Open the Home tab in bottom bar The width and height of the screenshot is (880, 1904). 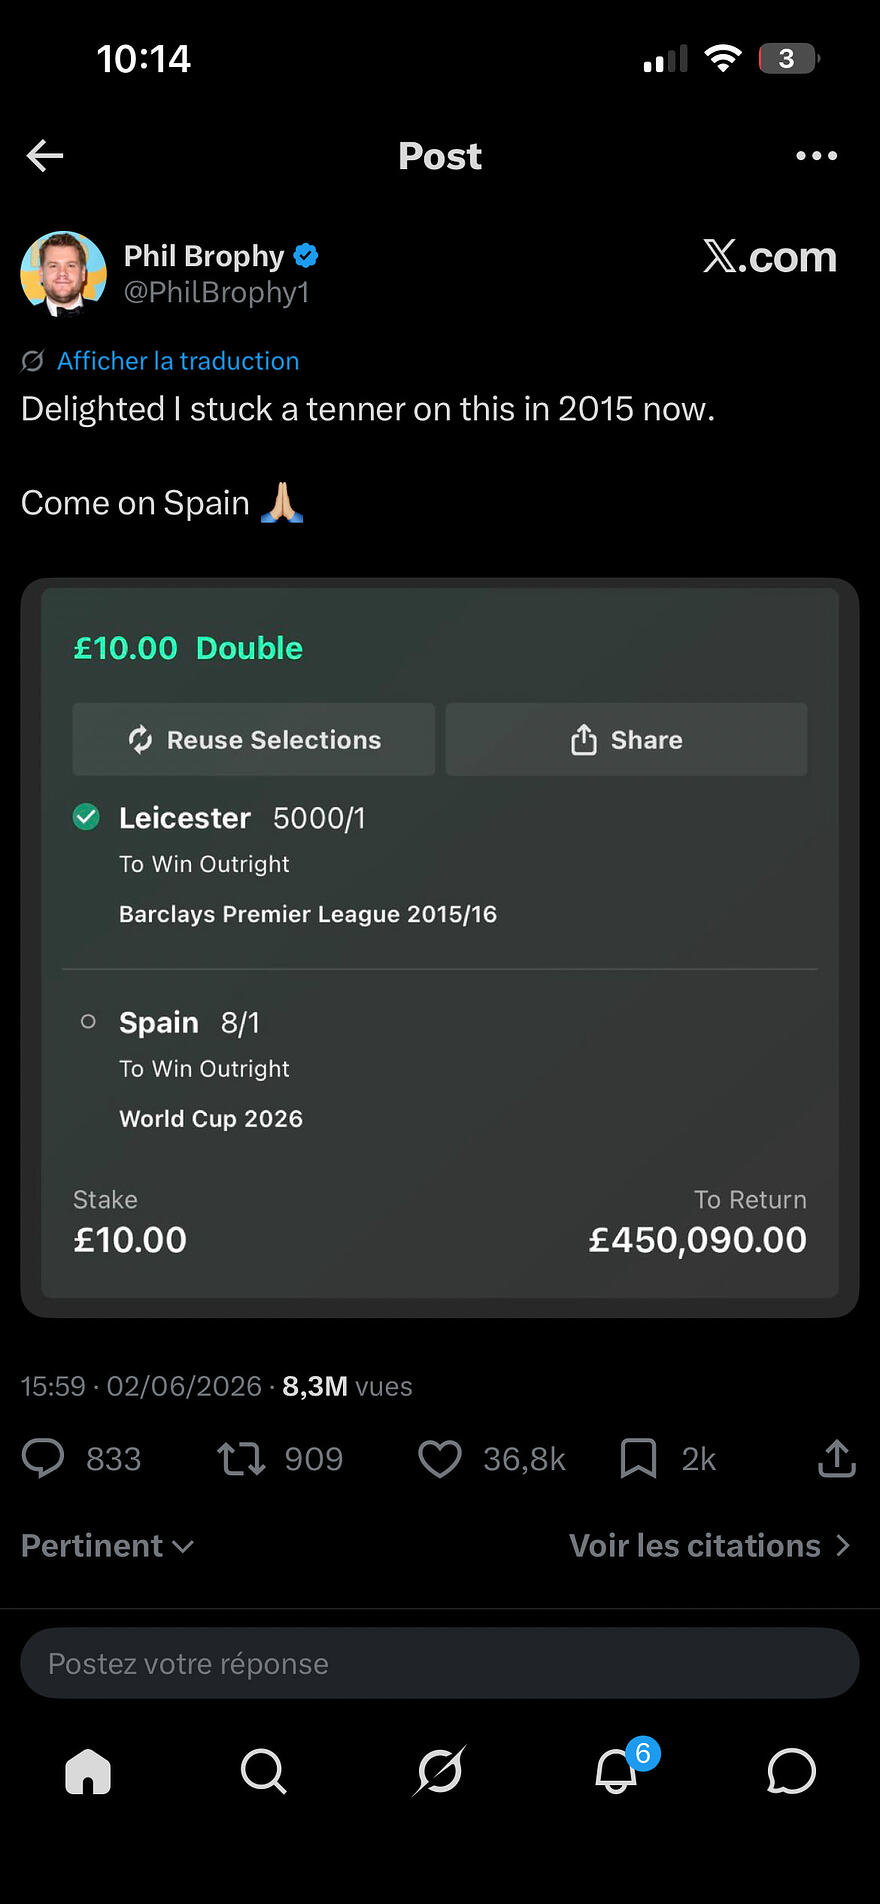[88, 1771]
